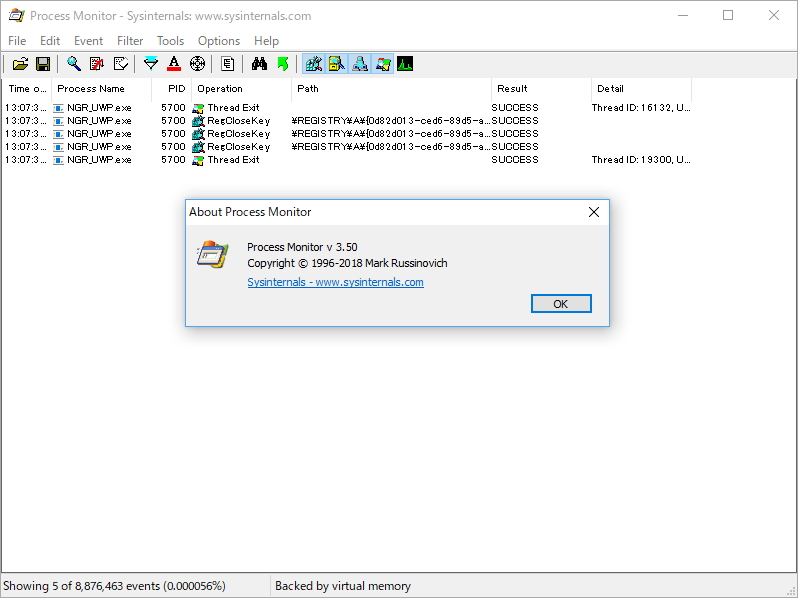Minimize the Process Monitor window
The height and width of the screenshot is (598, 798).
tap(683, 16)
